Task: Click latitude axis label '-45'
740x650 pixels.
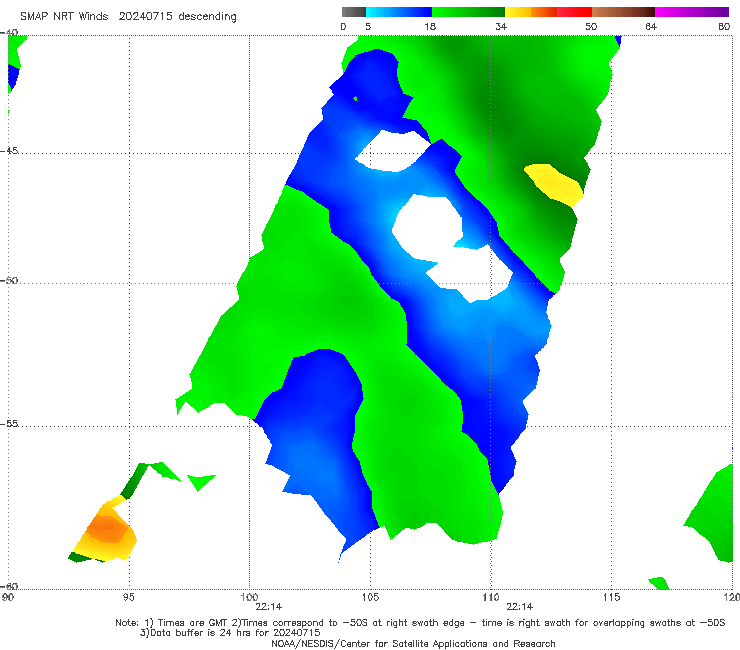Action: 9,151
